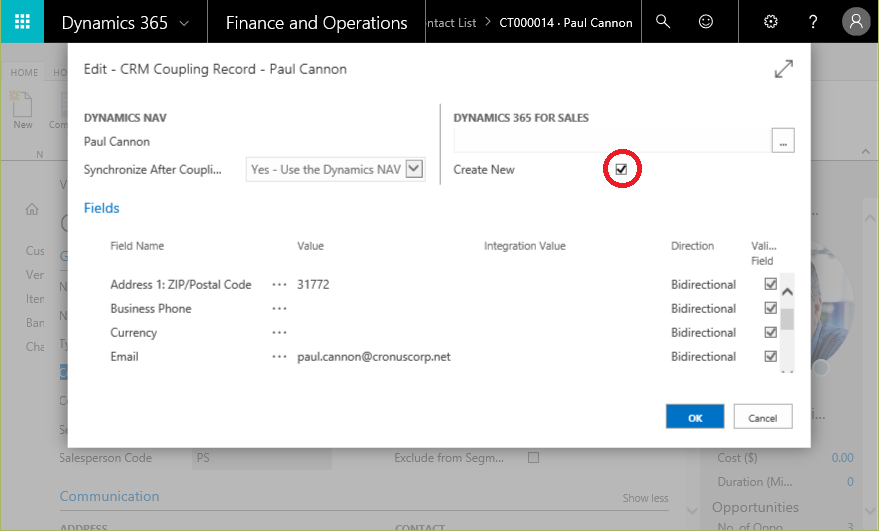
Task: Click Dynamics 365 for Sales input field
Action: point(612,140)
